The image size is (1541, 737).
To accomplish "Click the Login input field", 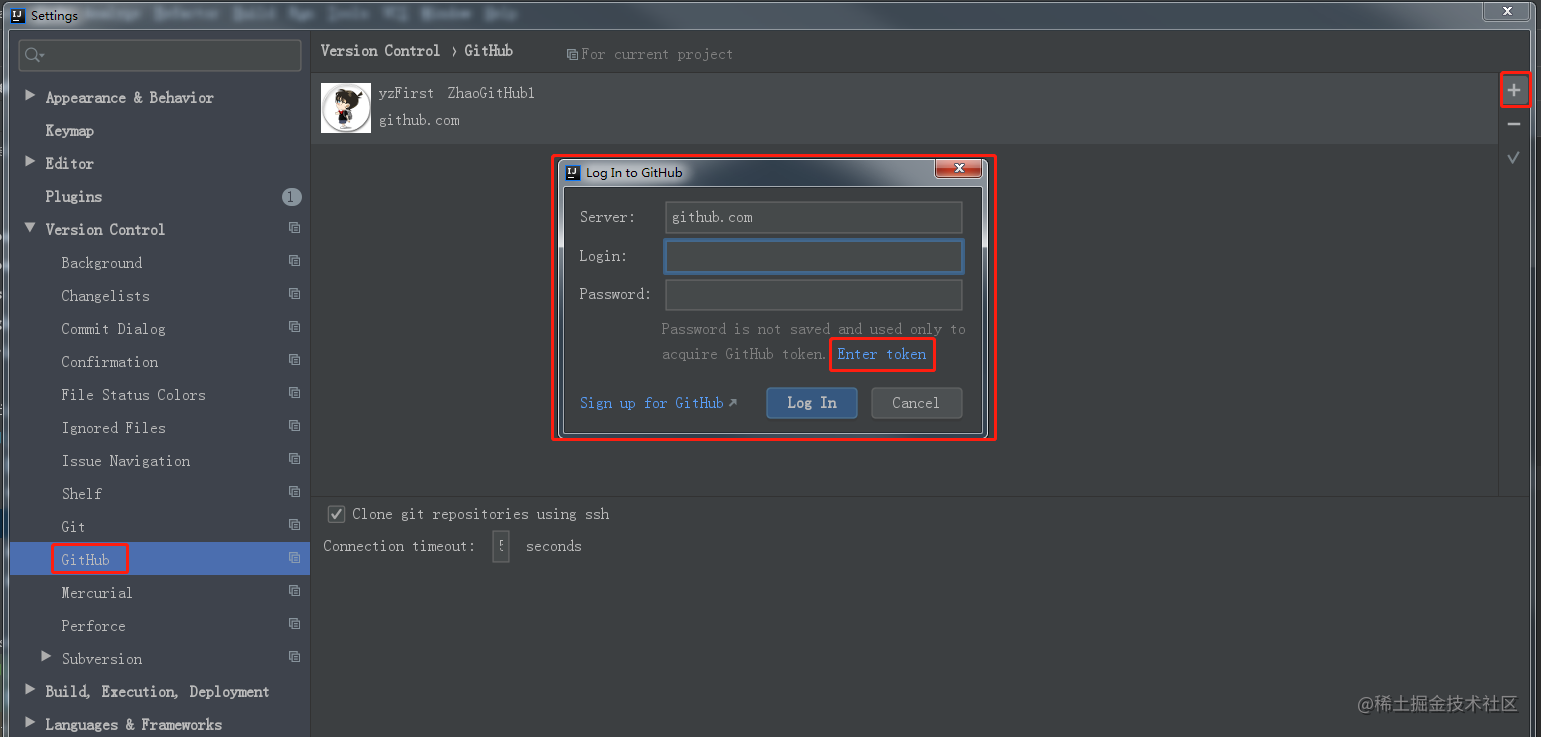I will click(814, 256).
